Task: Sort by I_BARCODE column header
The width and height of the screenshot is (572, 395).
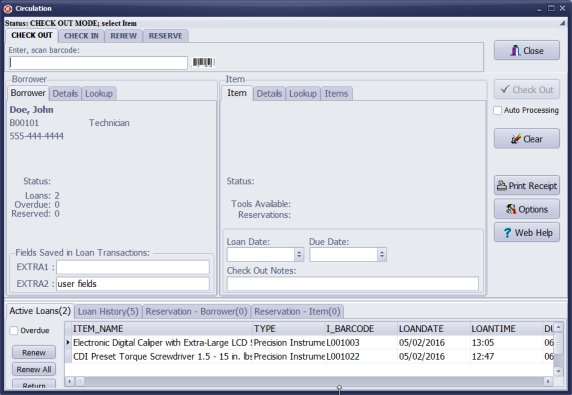Action: pyautogui.click(x=362, y=329)
